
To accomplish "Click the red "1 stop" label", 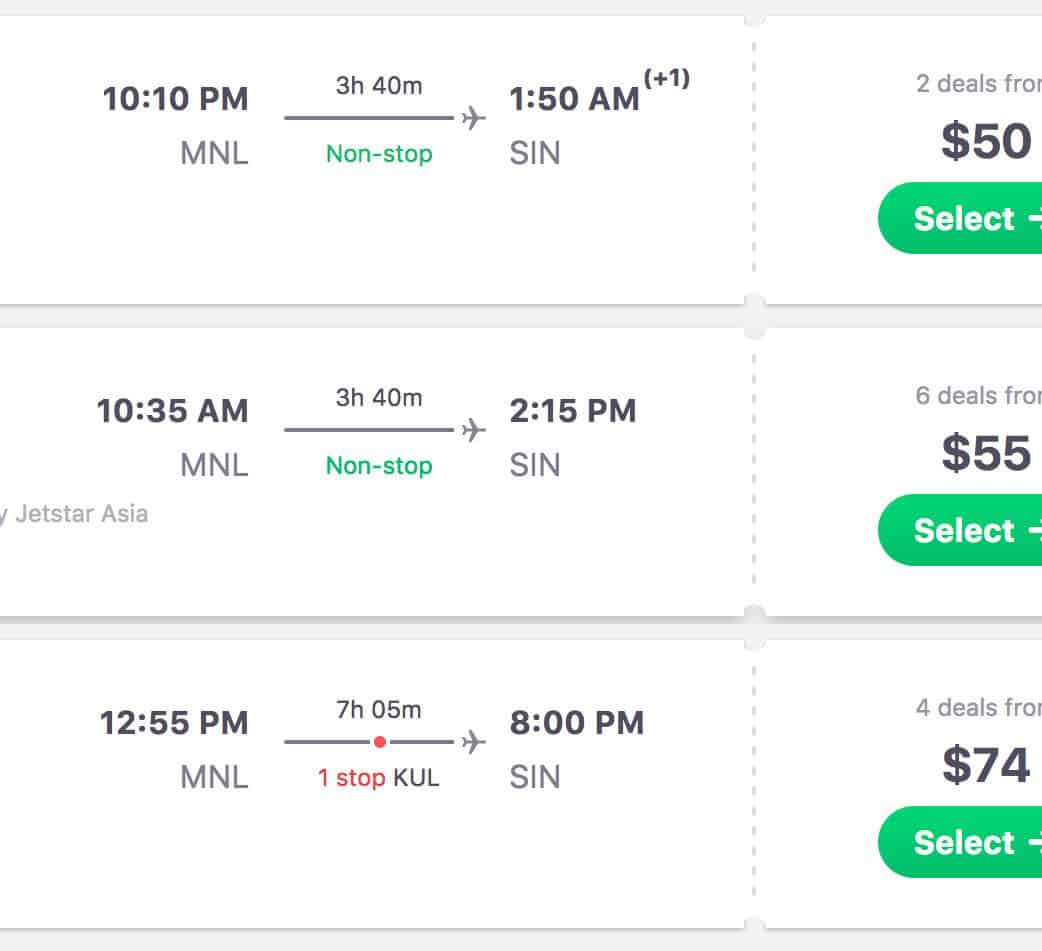I will (x=351, y=778).
